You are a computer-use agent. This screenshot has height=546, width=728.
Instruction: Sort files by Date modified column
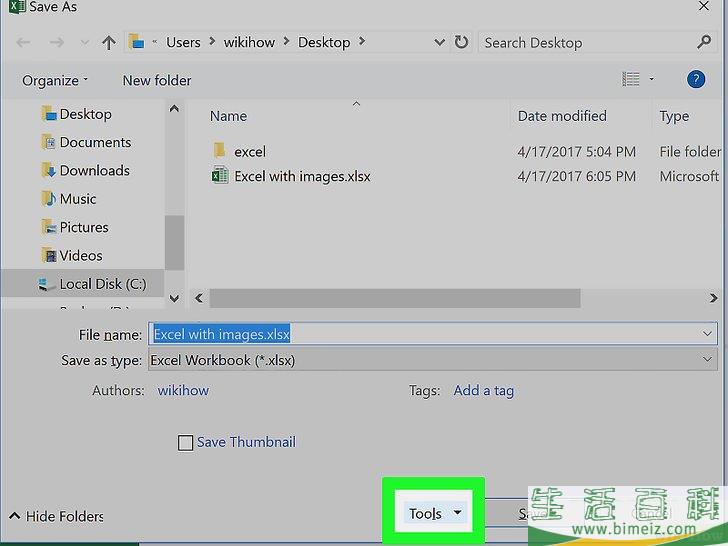point(562,116)
